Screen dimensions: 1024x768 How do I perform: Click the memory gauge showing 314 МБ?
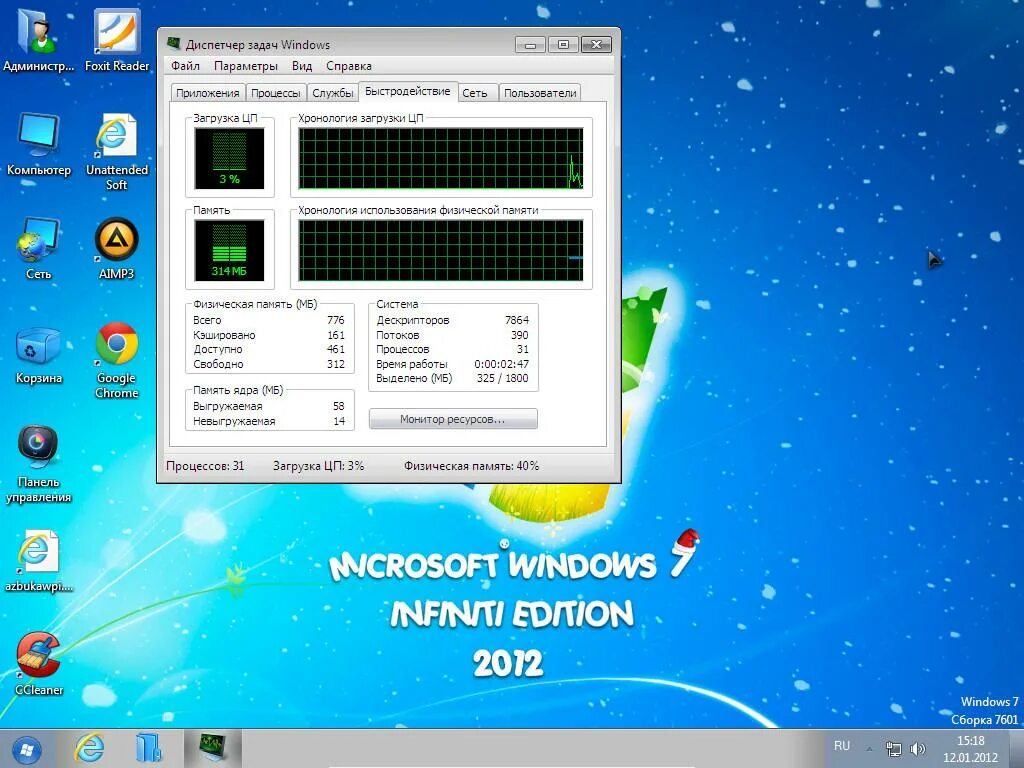click(x=229, y=250)
